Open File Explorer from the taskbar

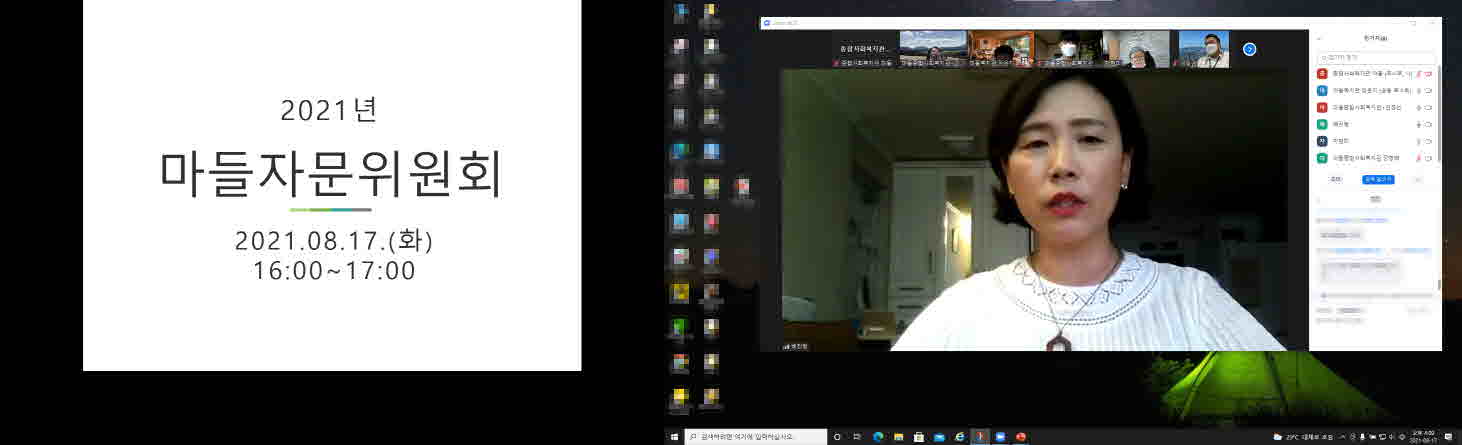tap(898, 437)
